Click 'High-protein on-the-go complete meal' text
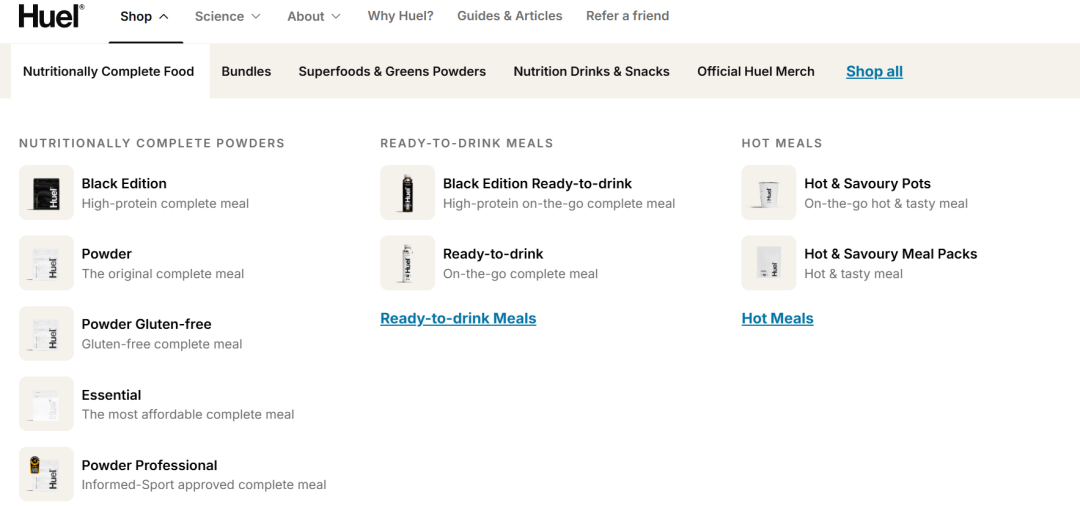The image size is (1080, 519). [559, 204]
